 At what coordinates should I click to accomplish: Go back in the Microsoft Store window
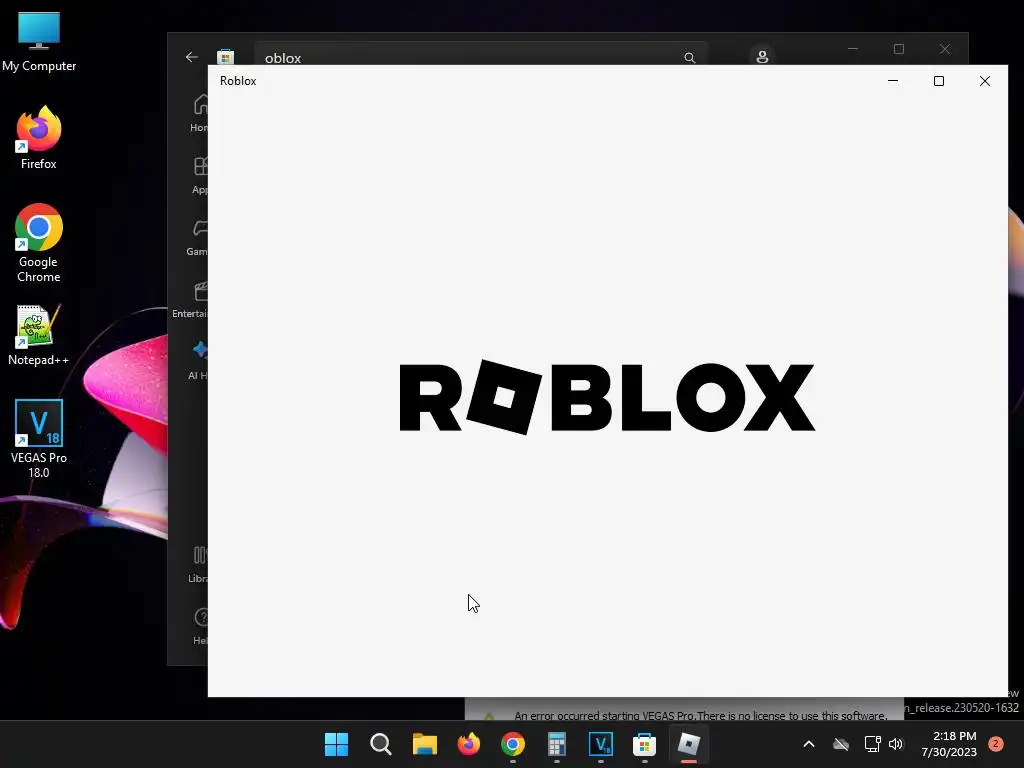point(191,57)
